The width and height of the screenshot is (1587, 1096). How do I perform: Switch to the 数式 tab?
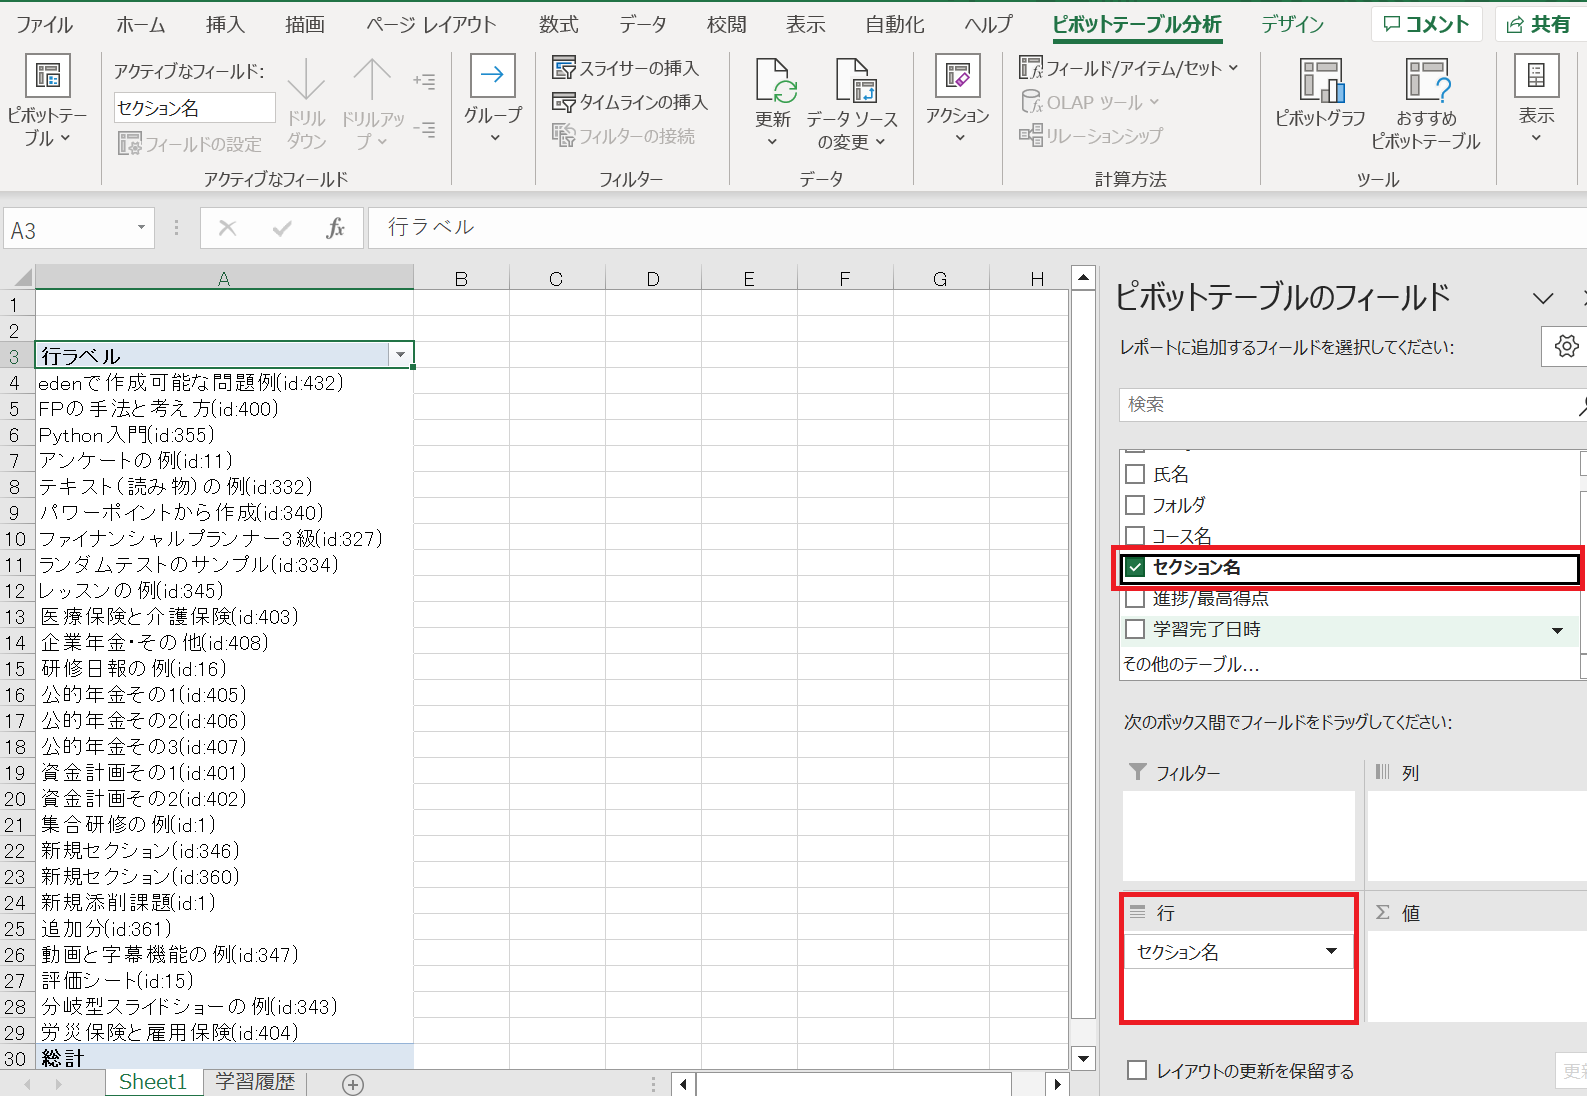(559, 24)
